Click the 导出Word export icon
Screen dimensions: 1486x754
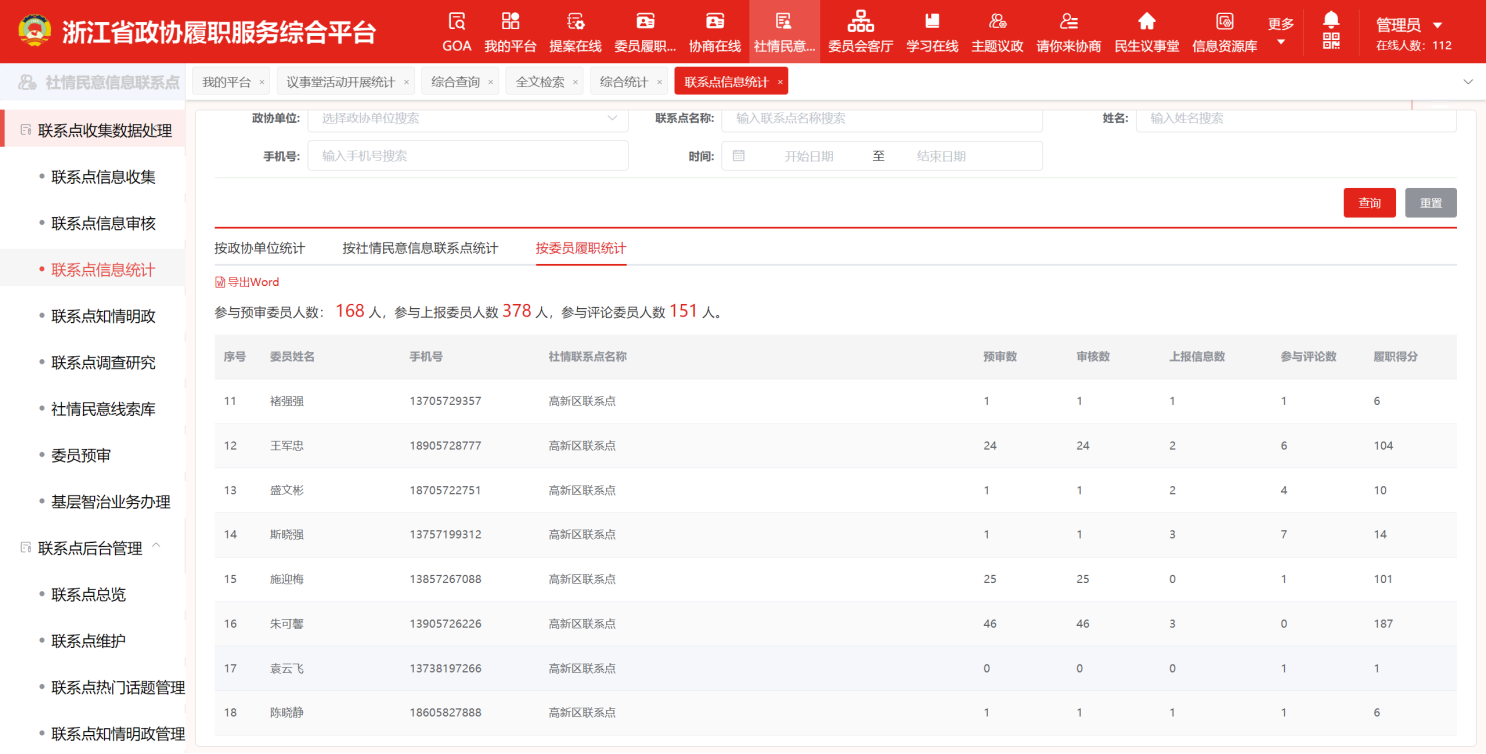point(220,282)
